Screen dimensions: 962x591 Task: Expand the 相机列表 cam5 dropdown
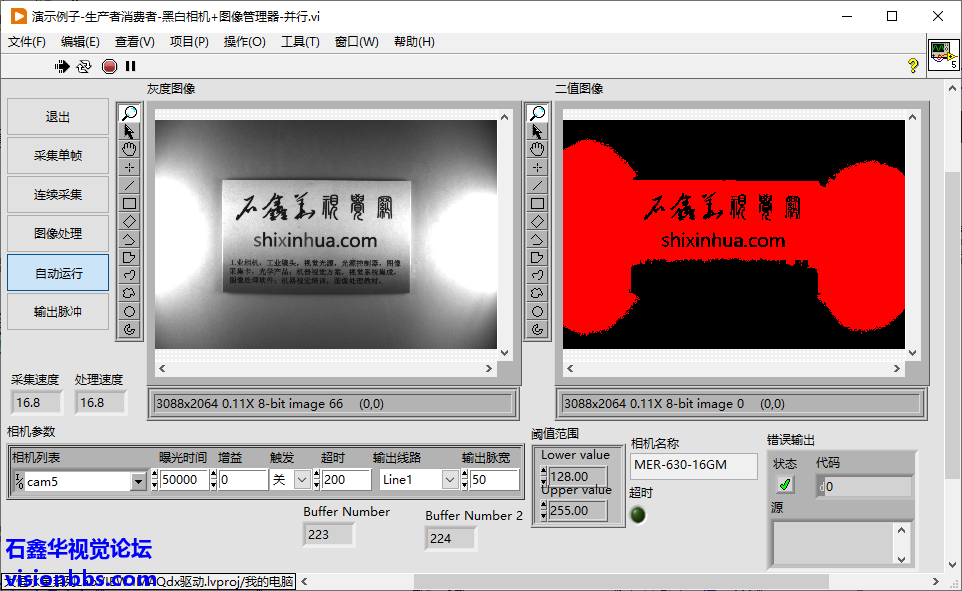click(138, 481)
